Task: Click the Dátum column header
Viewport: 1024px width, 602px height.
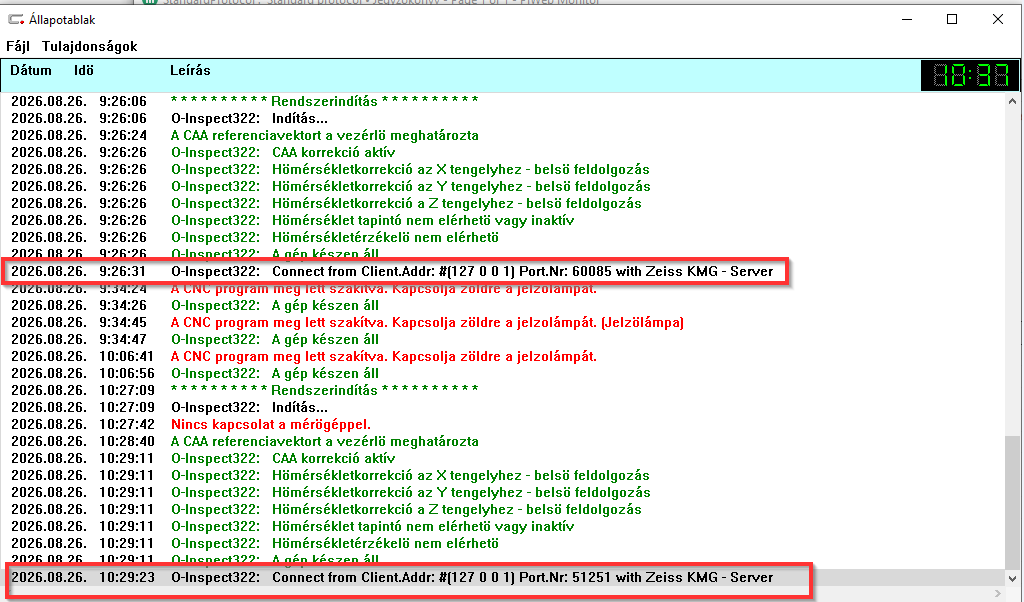Action: [x=31, y=71]
